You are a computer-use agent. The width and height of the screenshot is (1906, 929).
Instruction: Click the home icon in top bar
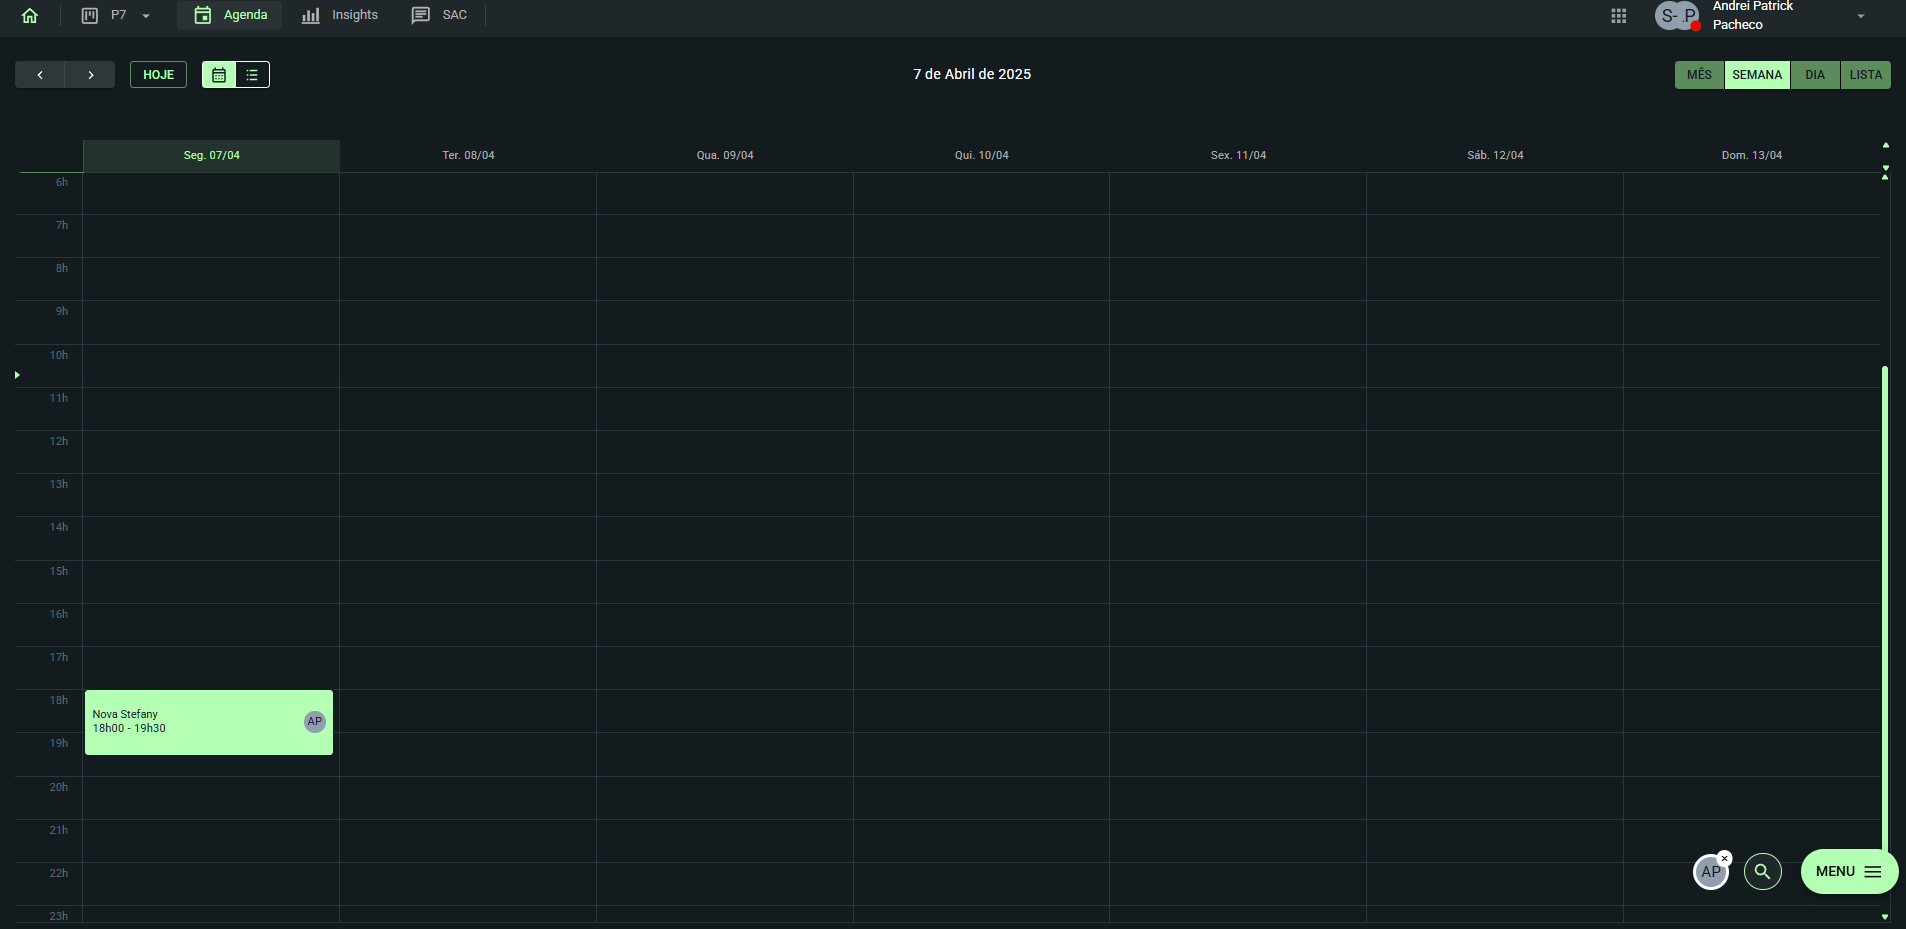pos(30,15)
